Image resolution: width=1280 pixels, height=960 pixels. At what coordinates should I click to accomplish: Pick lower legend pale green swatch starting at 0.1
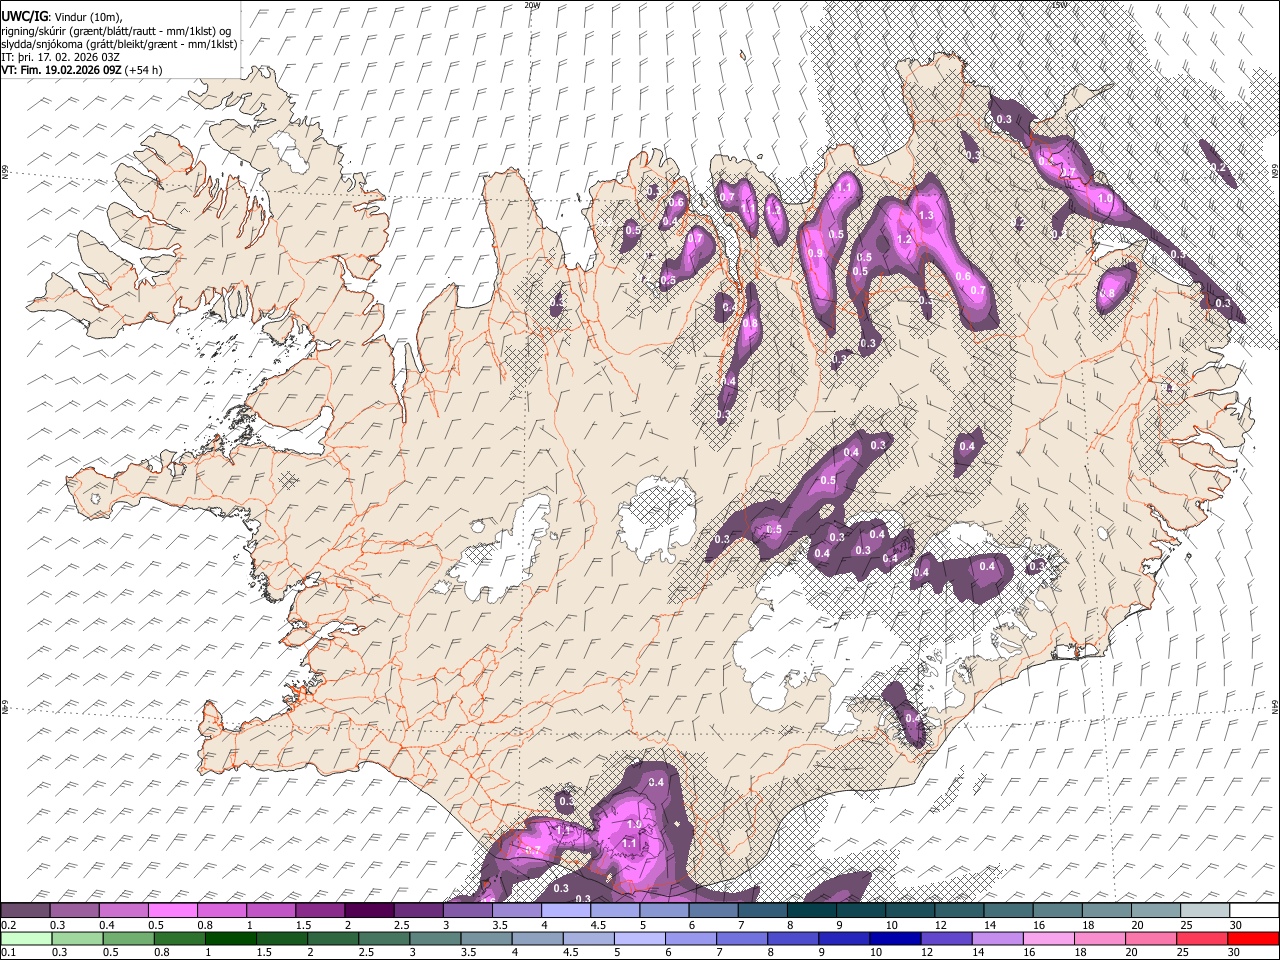pos(26,938)
